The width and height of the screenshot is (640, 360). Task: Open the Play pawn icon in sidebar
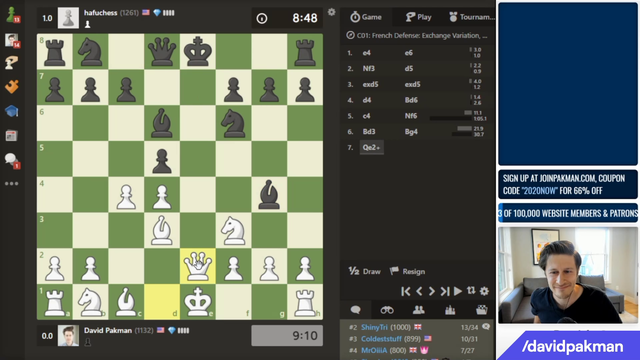point(12,15)
